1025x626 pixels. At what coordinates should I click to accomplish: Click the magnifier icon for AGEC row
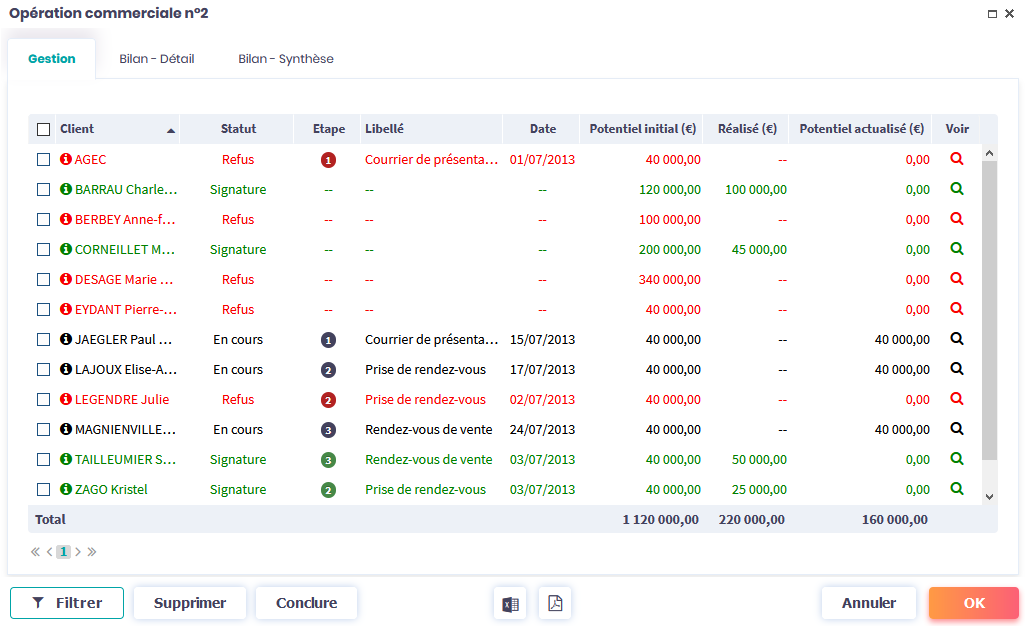957,159
